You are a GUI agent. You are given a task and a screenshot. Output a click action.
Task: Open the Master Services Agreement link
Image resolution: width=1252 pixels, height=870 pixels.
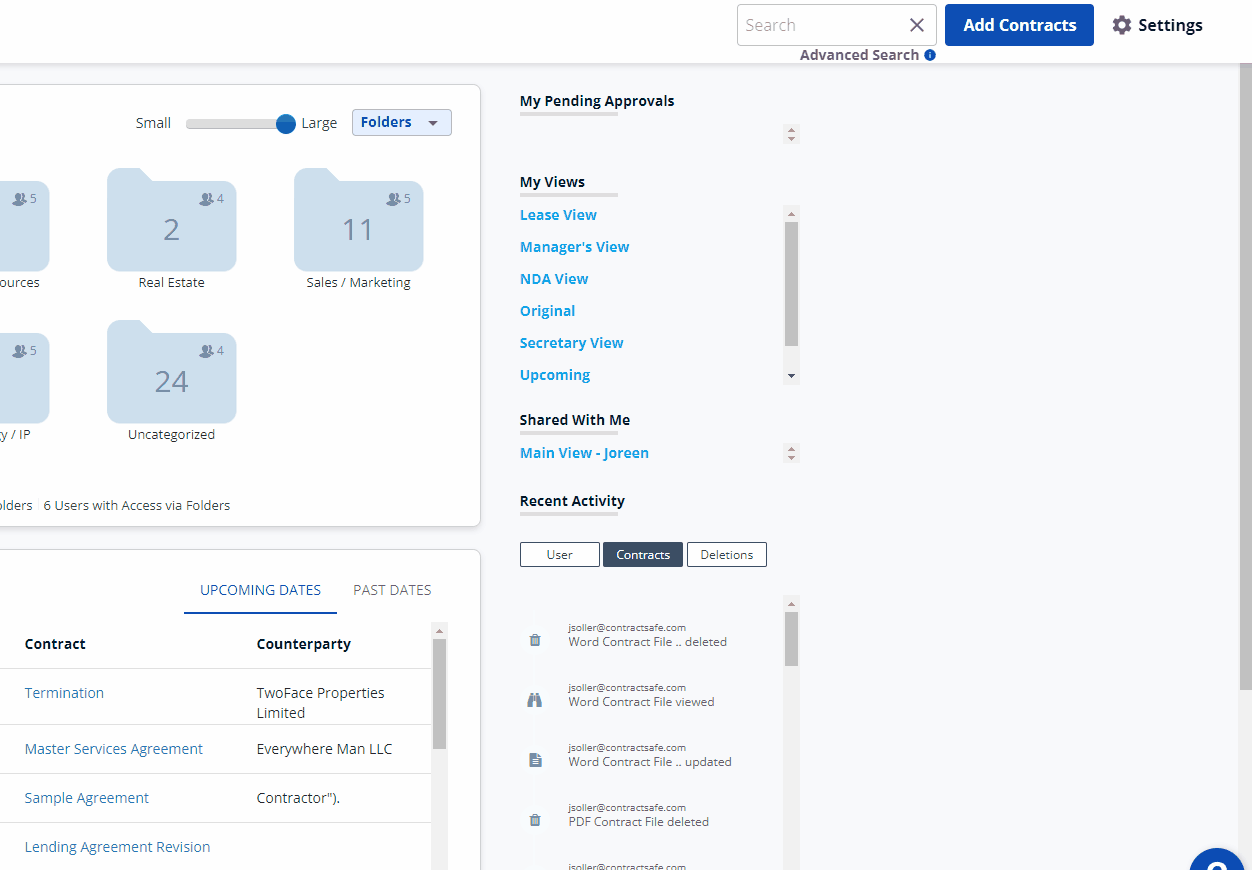pyautogui.click(x=114, y=749)
